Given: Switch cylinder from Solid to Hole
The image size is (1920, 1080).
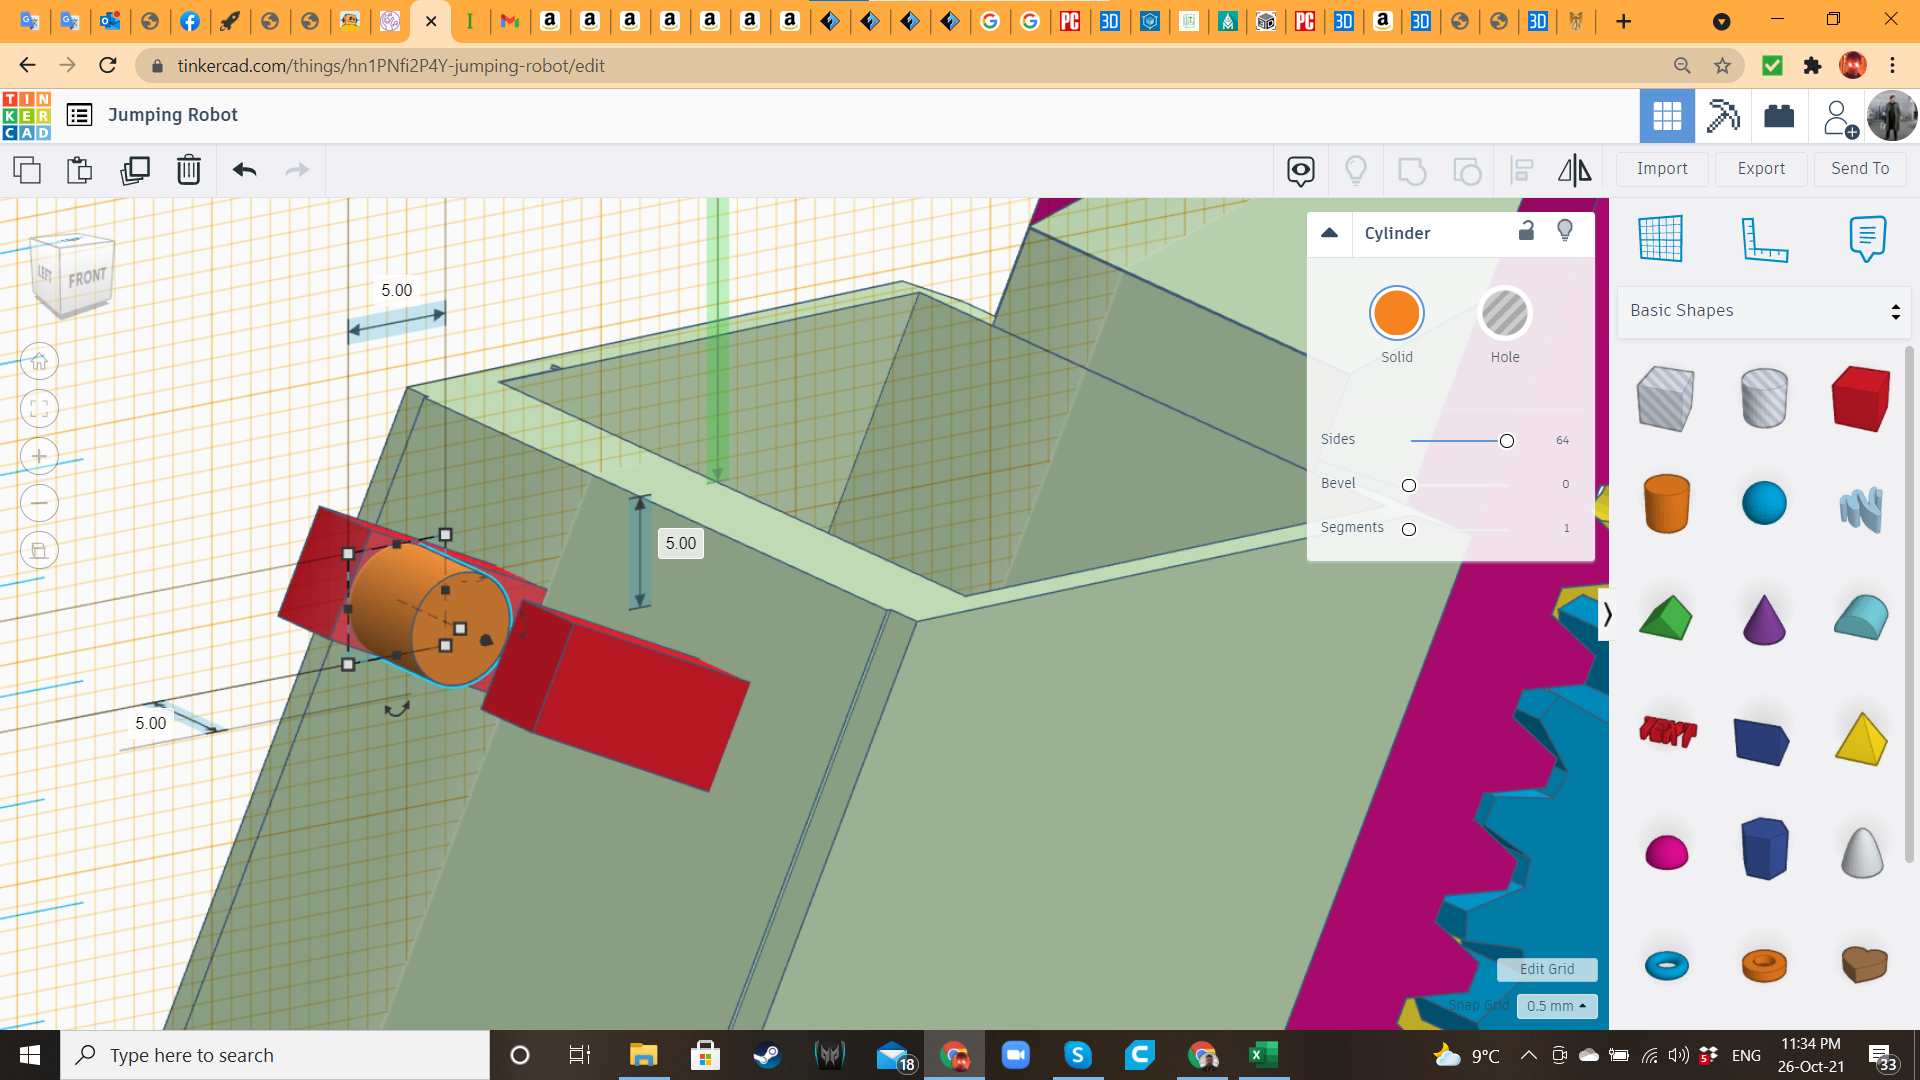Looking at the screenshot, I should click(x=1504, y=313).
